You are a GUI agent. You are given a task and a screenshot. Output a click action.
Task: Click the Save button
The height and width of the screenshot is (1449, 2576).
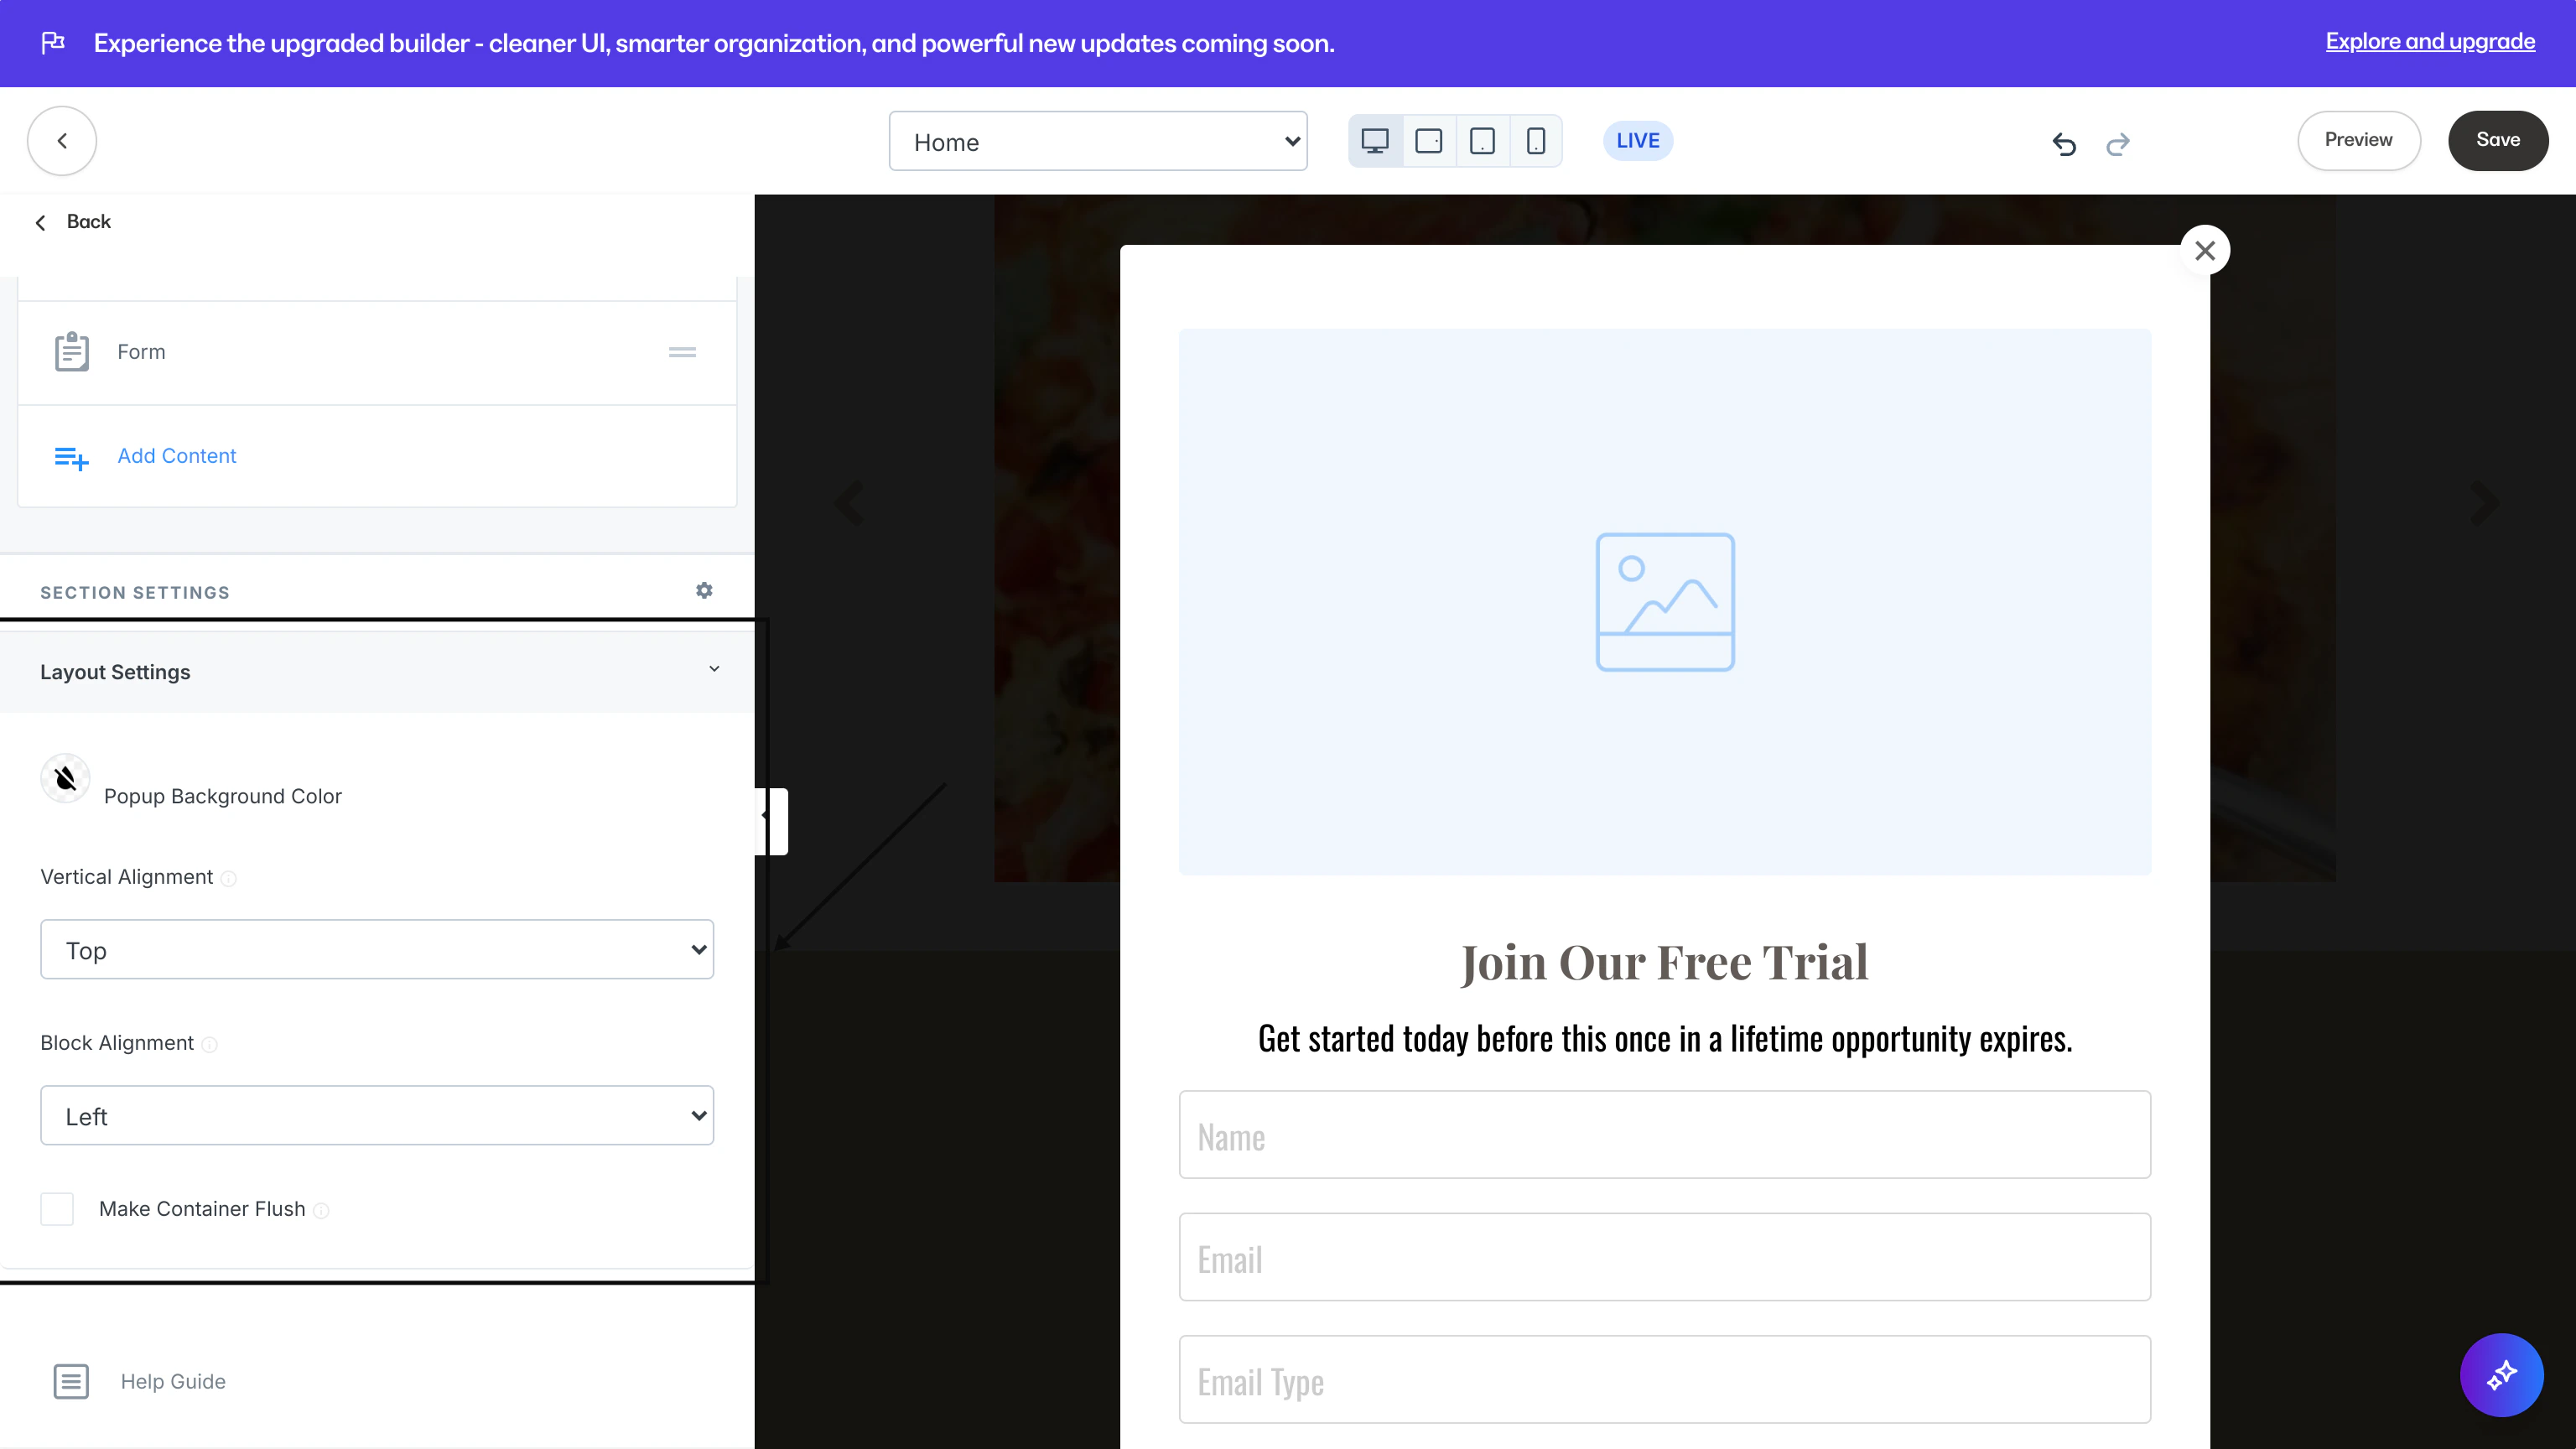pos(2498,140)
